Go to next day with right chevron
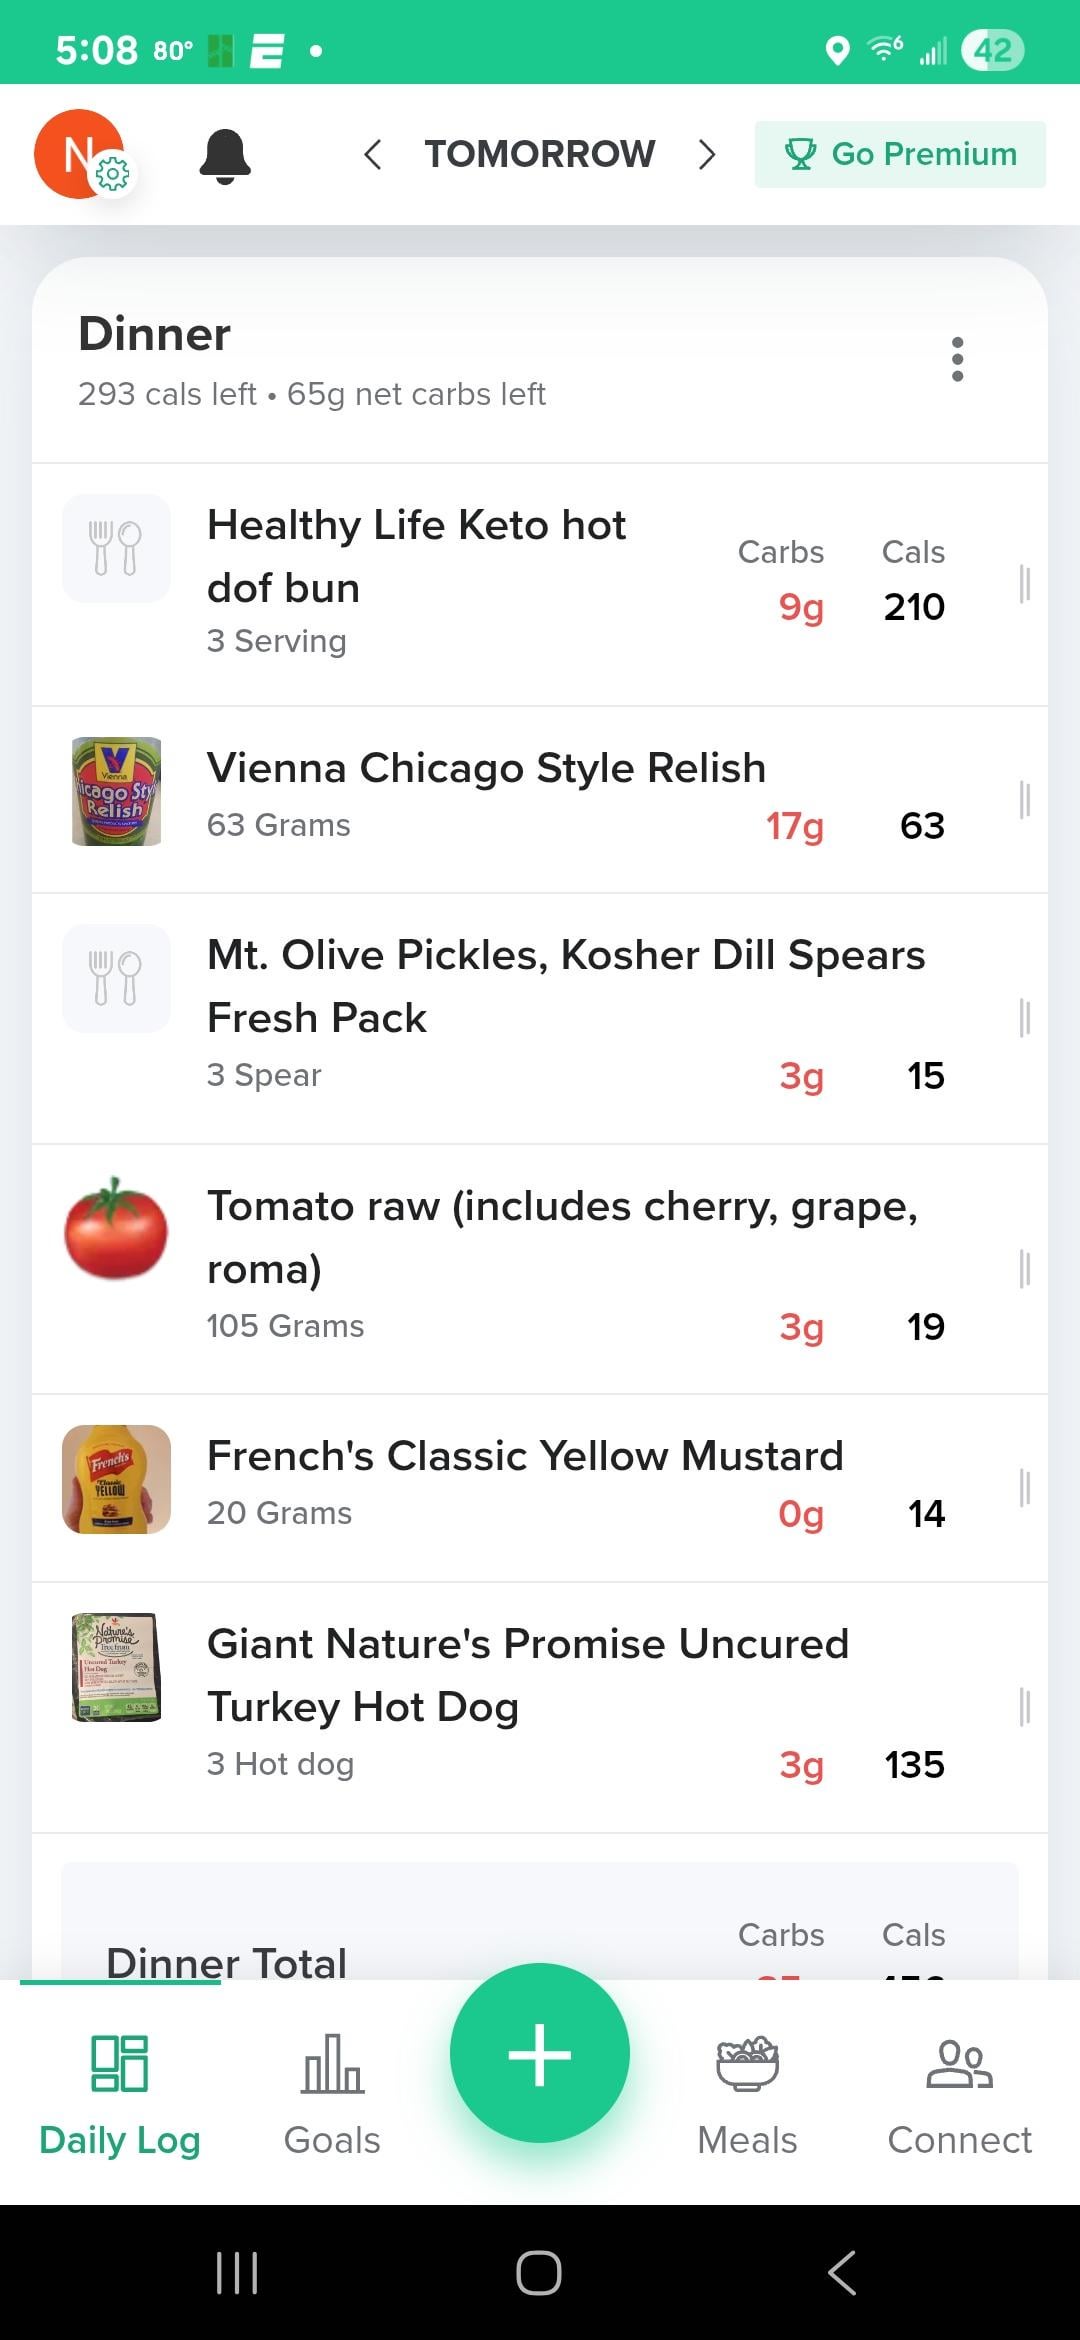Screen dimensions: 1080x2340 (x=707, y=155)
